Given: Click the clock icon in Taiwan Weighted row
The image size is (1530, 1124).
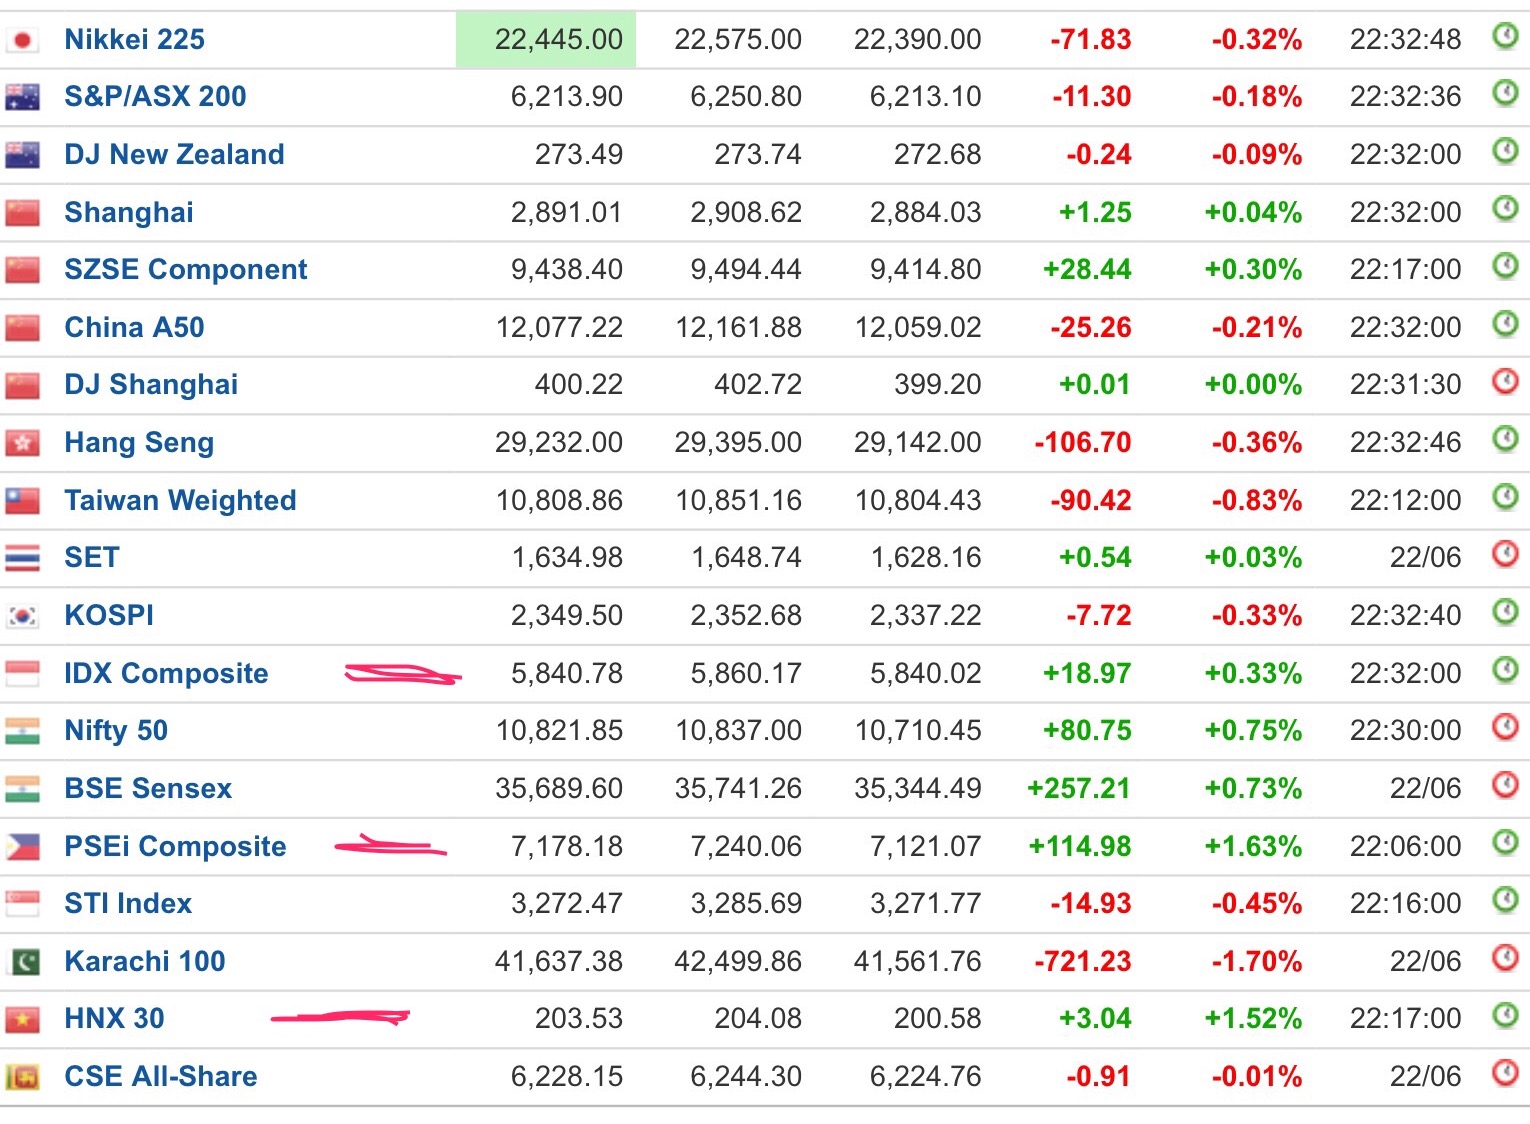Looking at the screenshot, I should [x=1505, y=497].
